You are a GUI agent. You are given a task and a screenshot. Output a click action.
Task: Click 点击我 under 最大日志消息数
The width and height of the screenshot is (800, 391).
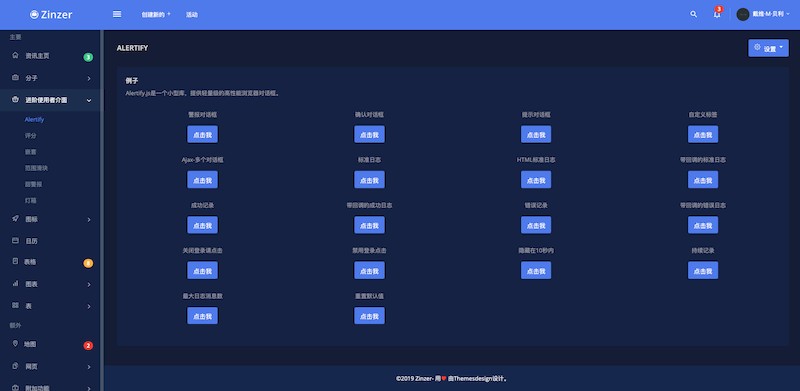(x=203, y=315)
